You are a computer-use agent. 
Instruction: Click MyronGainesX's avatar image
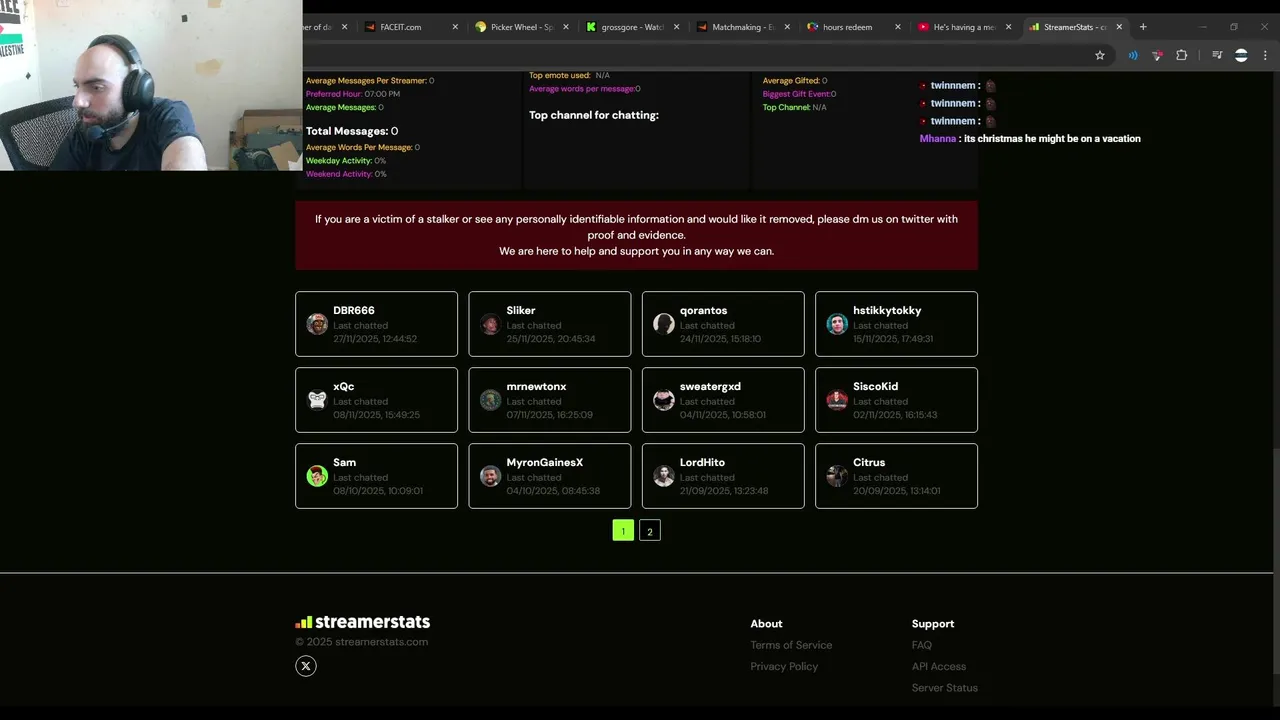pos(490,476)
